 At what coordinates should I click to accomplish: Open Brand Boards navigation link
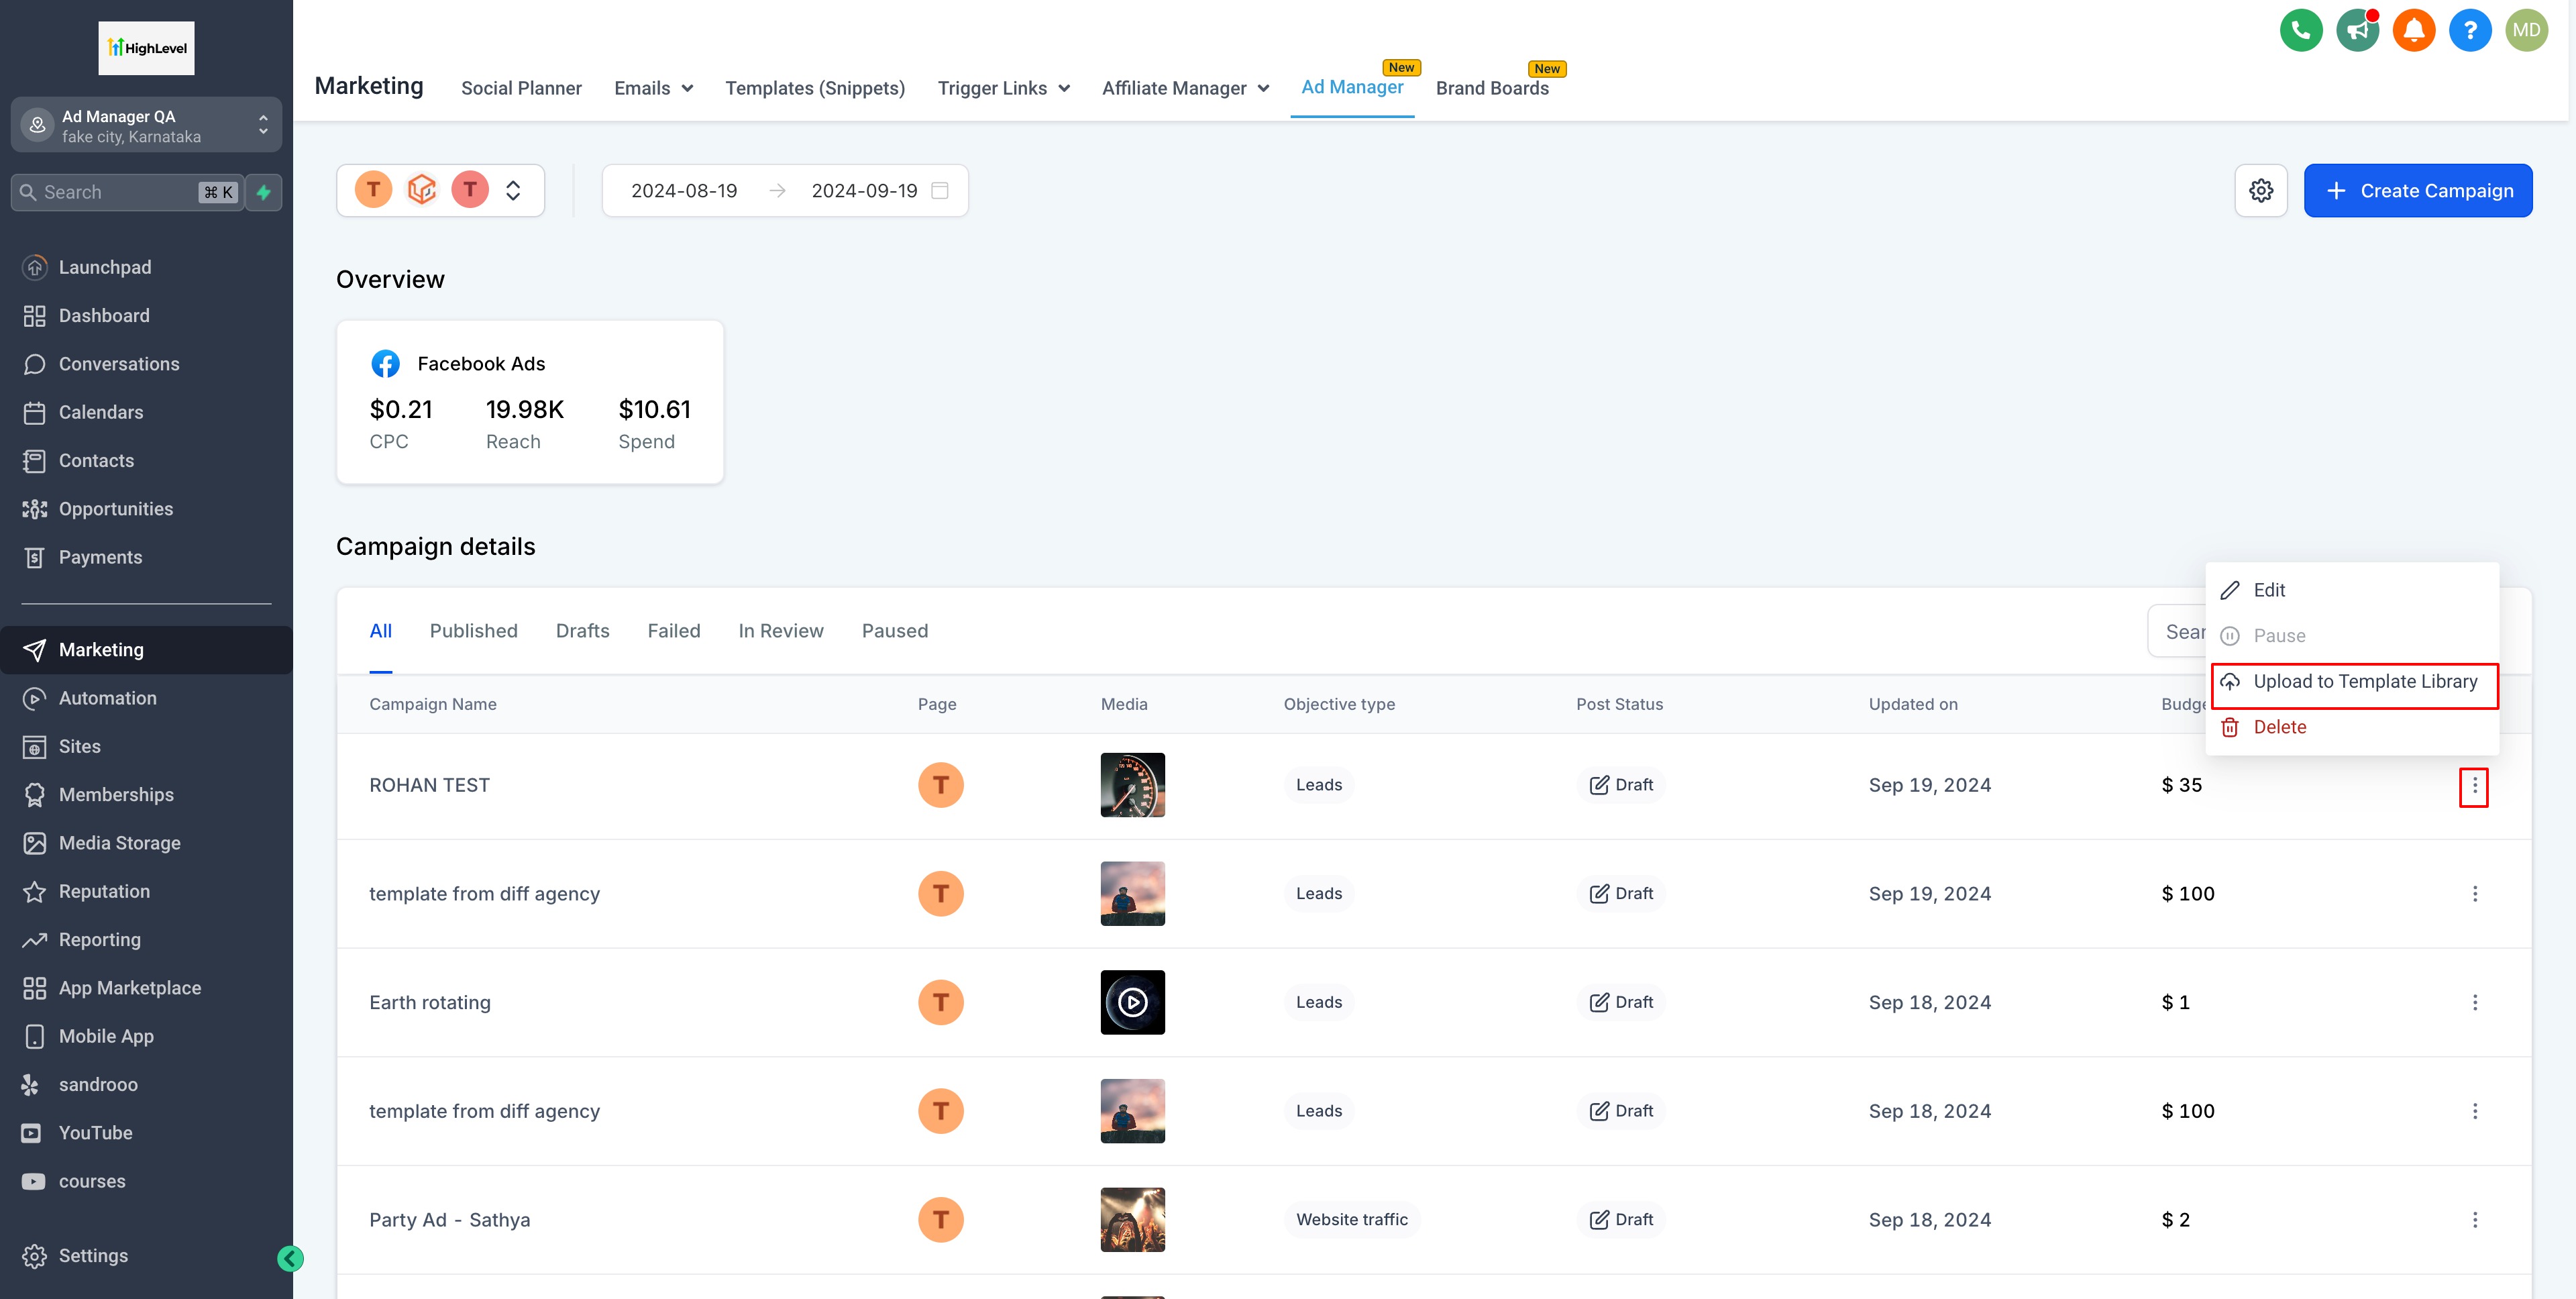(x=1491, y=88)
